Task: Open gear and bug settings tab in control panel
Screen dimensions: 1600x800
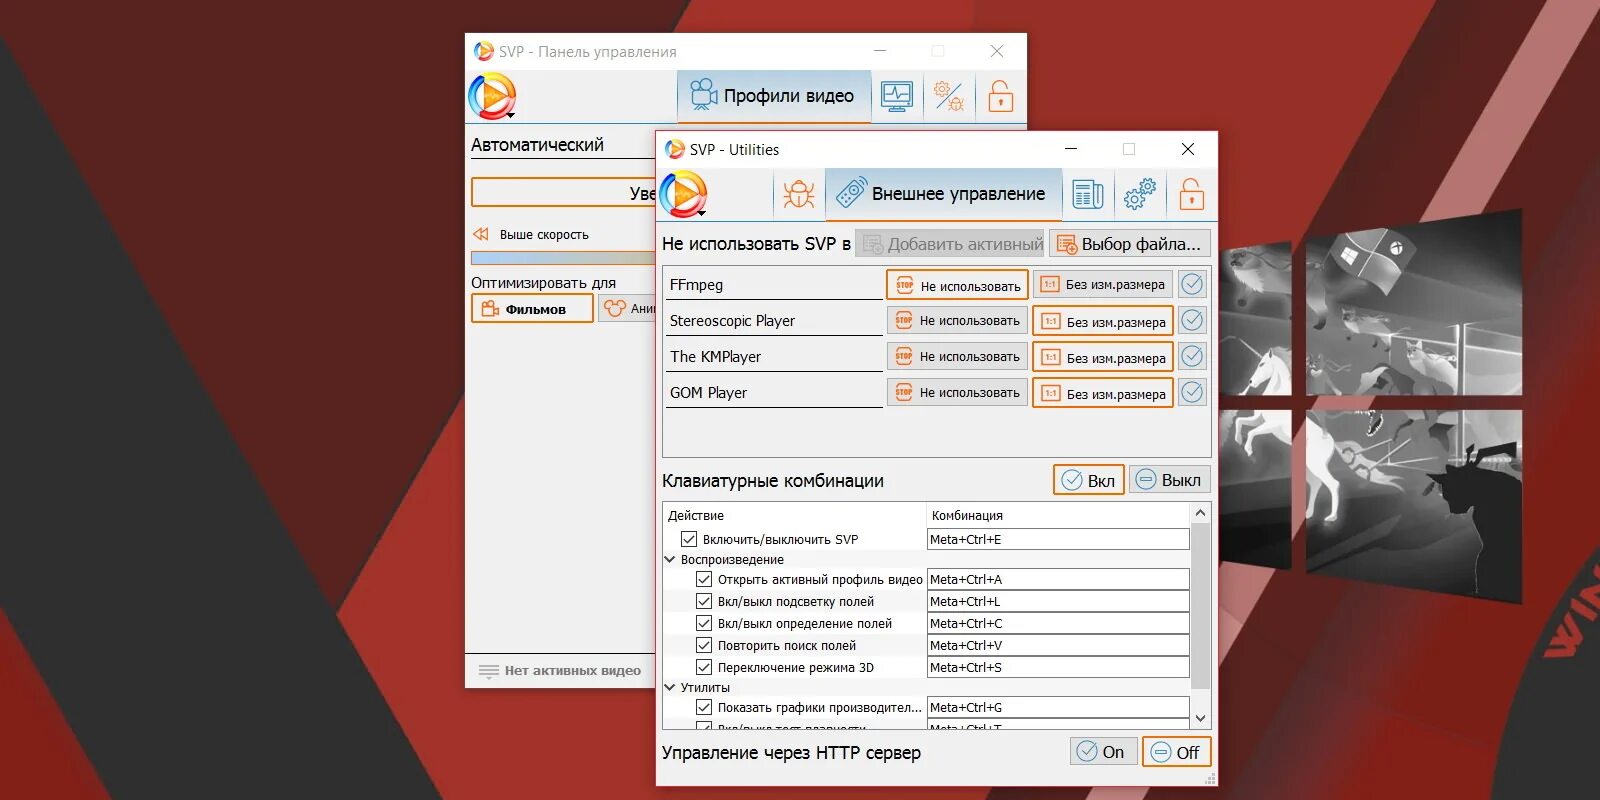Action: [948, 96]
